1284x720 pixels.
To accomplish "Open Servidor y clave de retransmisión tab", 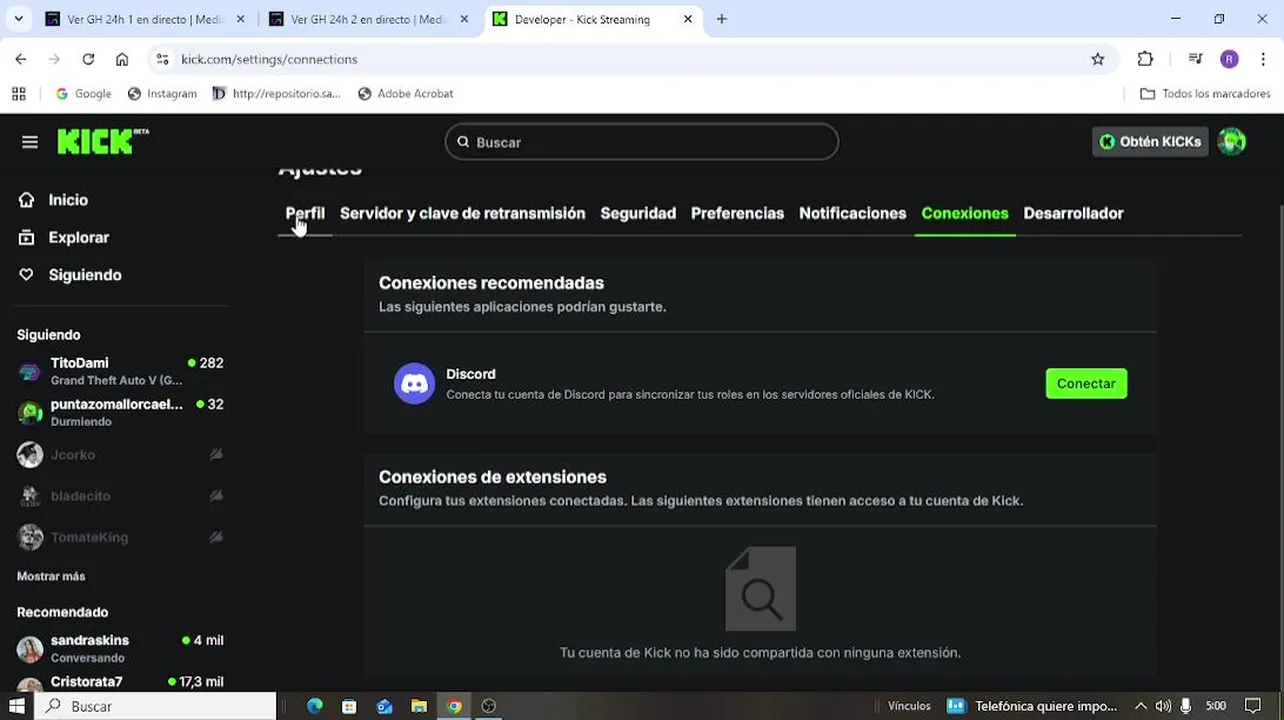I will [x=462, y=213].
